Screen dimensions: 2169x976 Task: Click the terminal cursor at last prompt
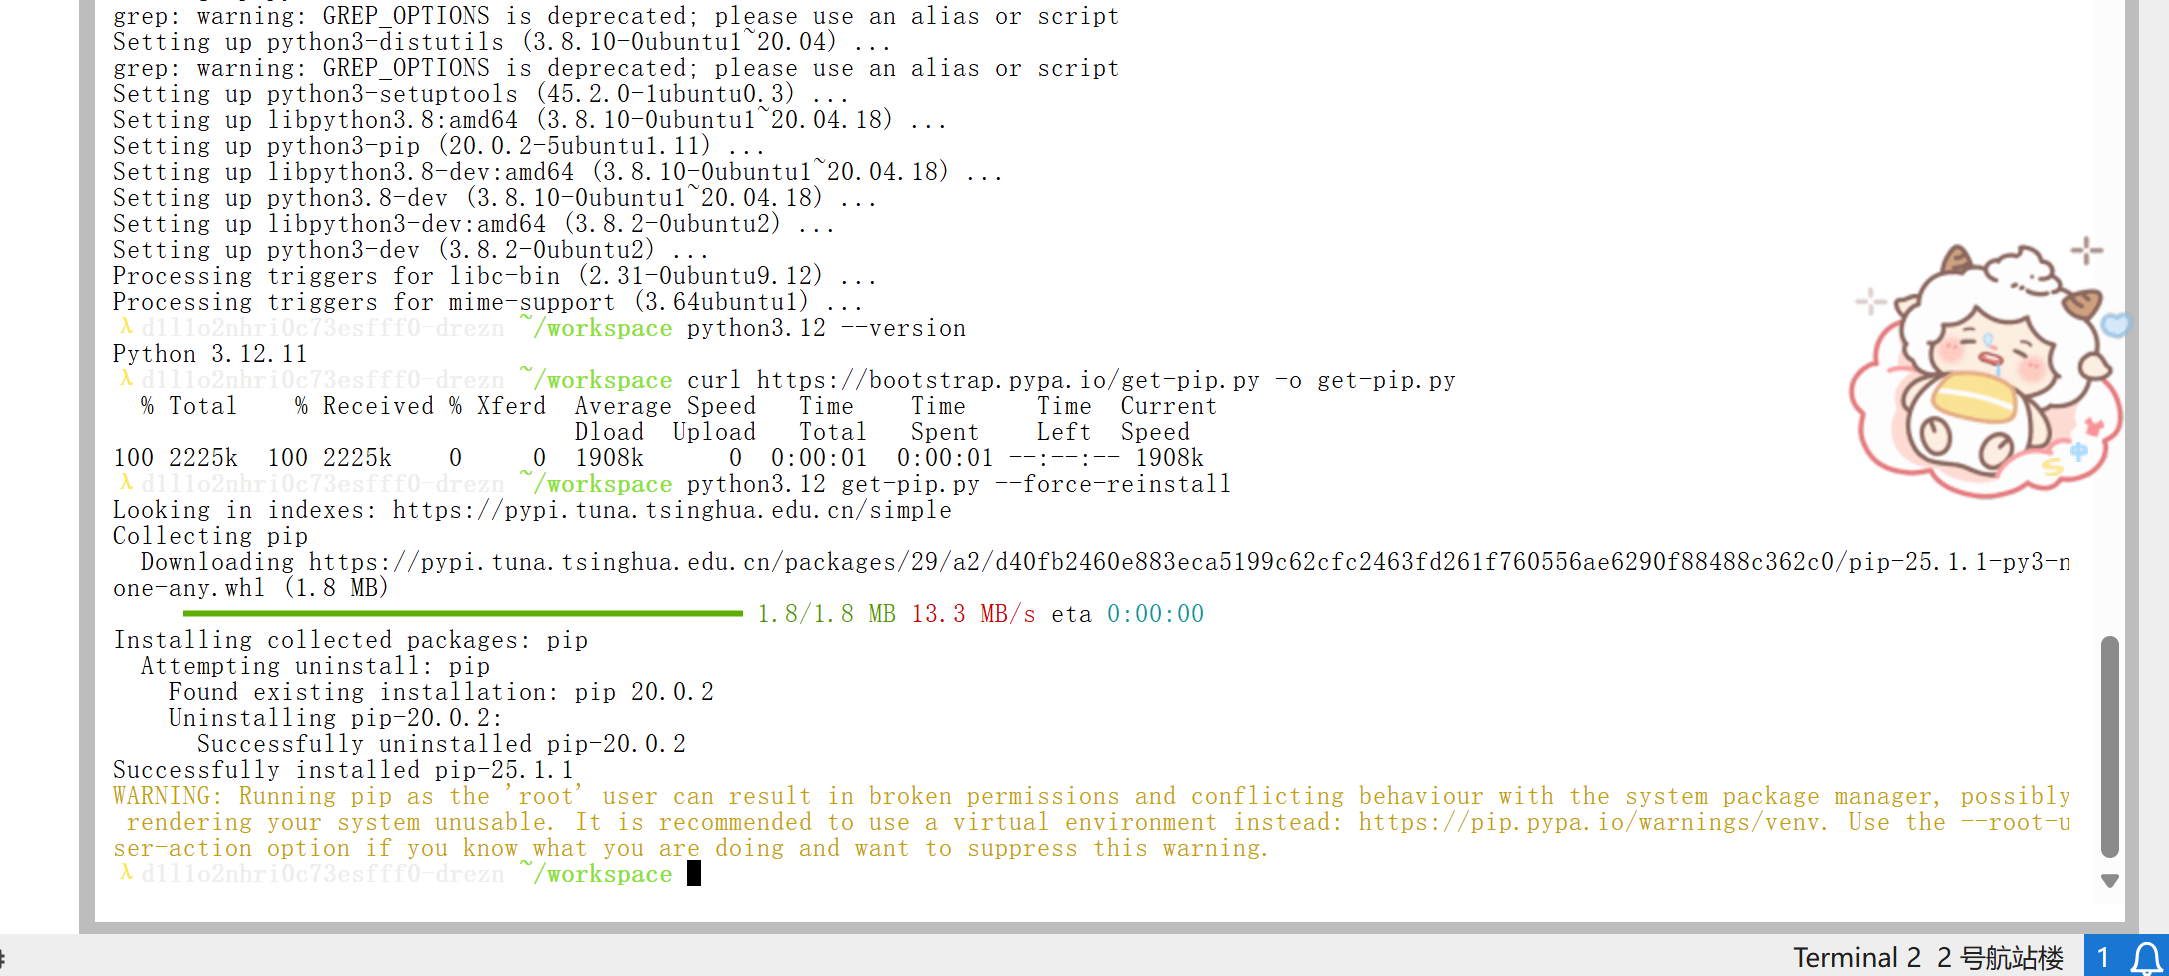click(694, 874)
